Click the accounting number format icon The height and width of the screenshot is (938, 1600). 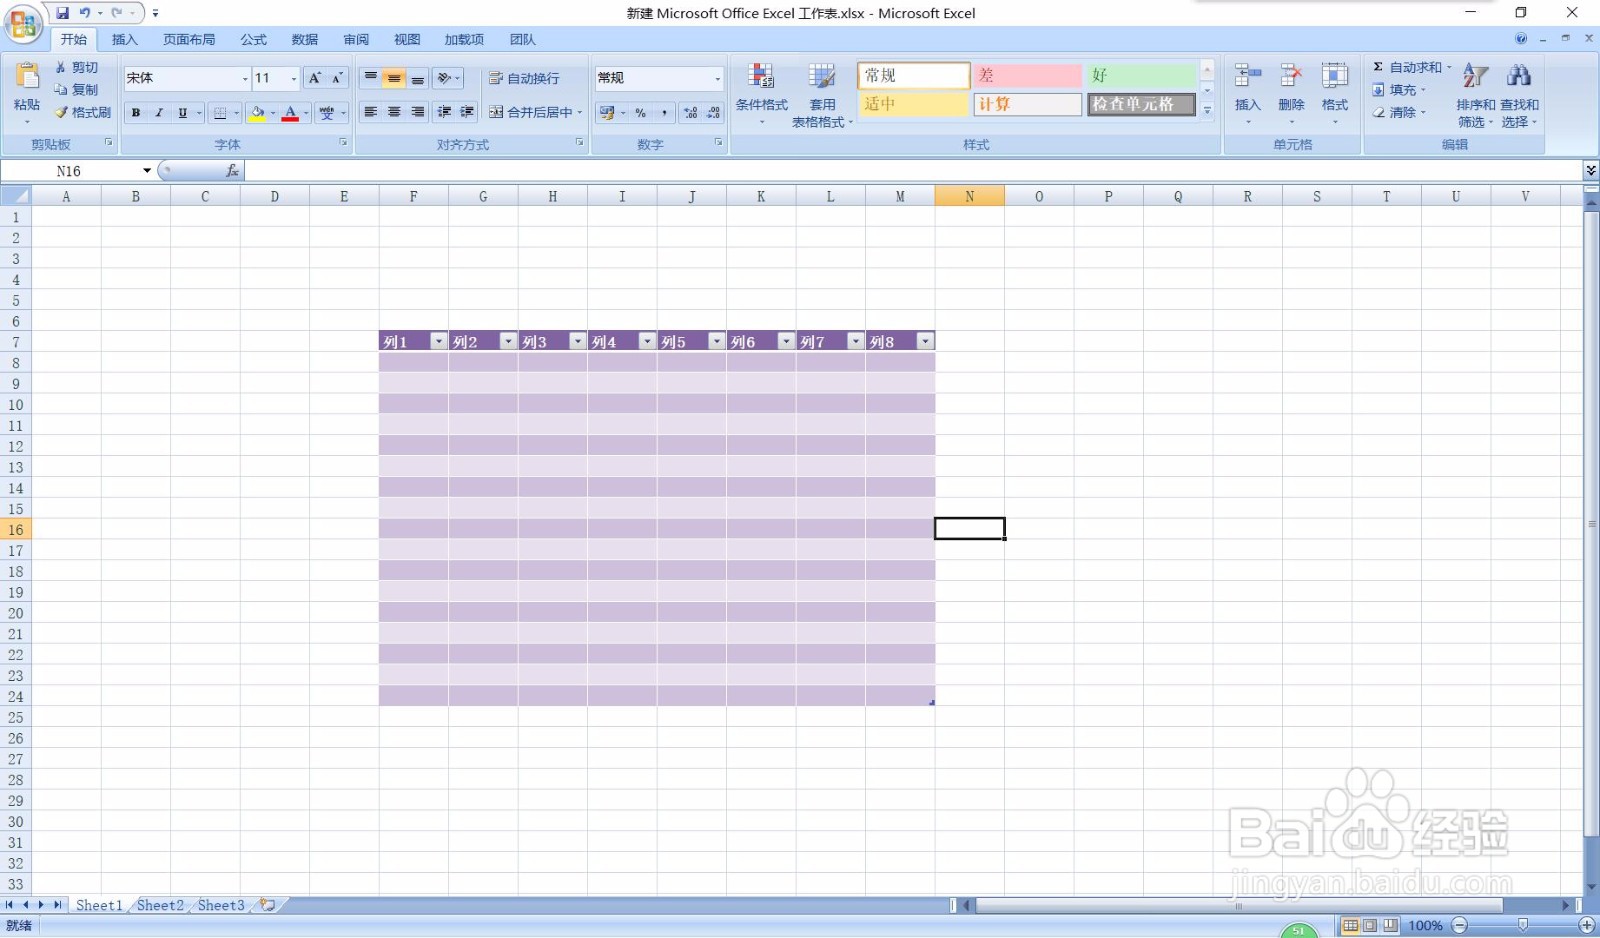point(607,113)
